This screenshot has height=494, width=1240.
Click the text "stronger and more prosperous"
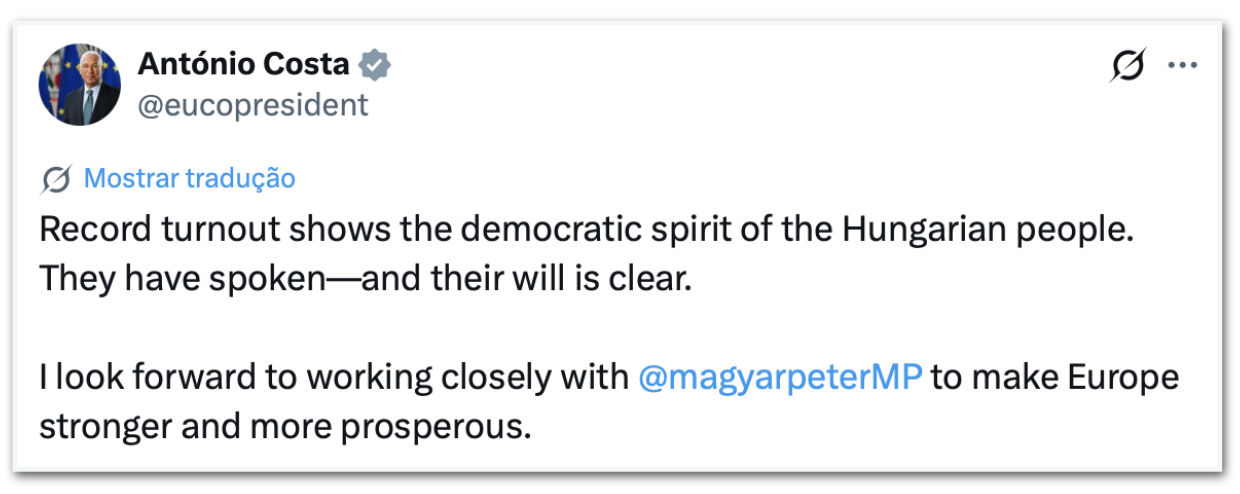coord(282,426)
